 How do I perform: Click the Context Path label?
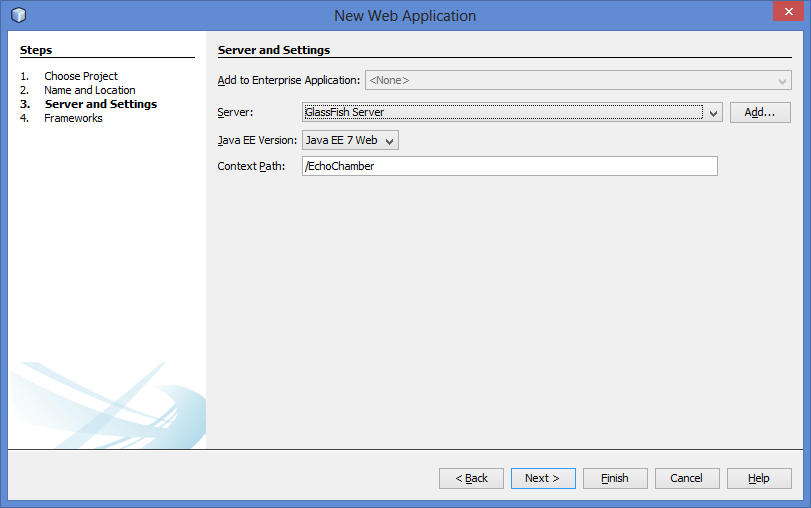[251, 166]
